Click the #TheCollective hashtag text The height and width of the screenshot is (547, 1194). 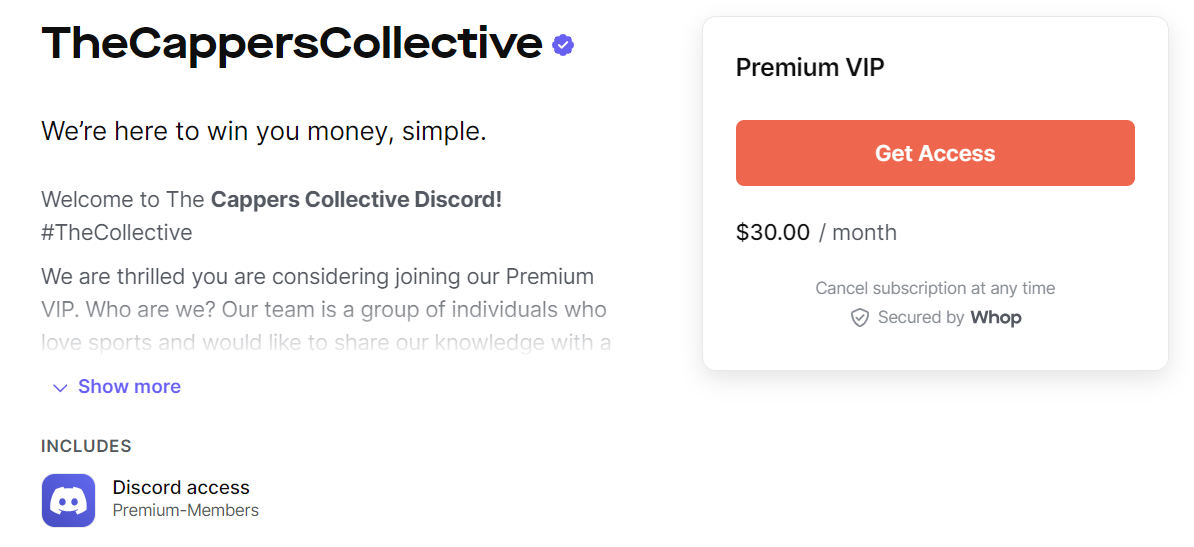(117, 233)
